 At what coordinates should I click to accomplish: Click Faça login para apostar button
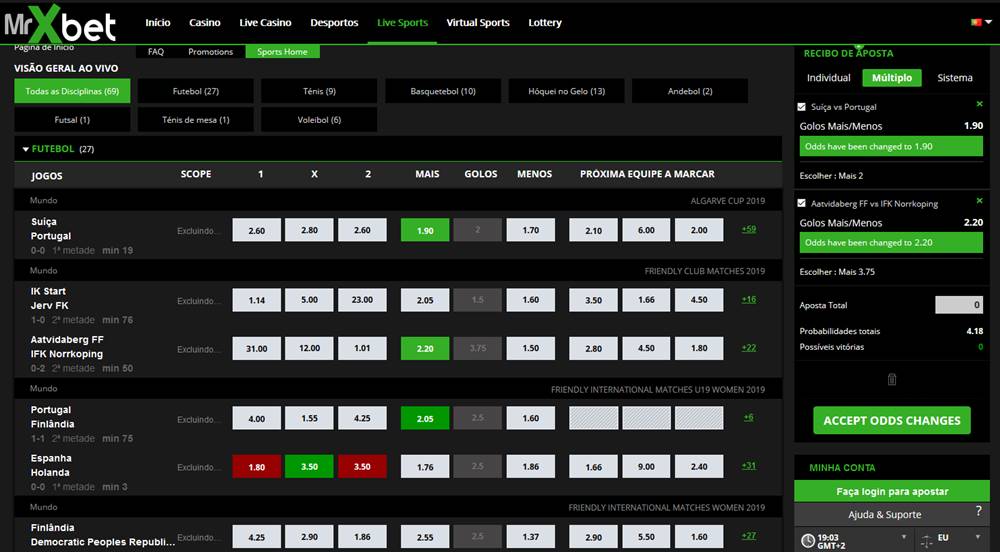(891, 491)
